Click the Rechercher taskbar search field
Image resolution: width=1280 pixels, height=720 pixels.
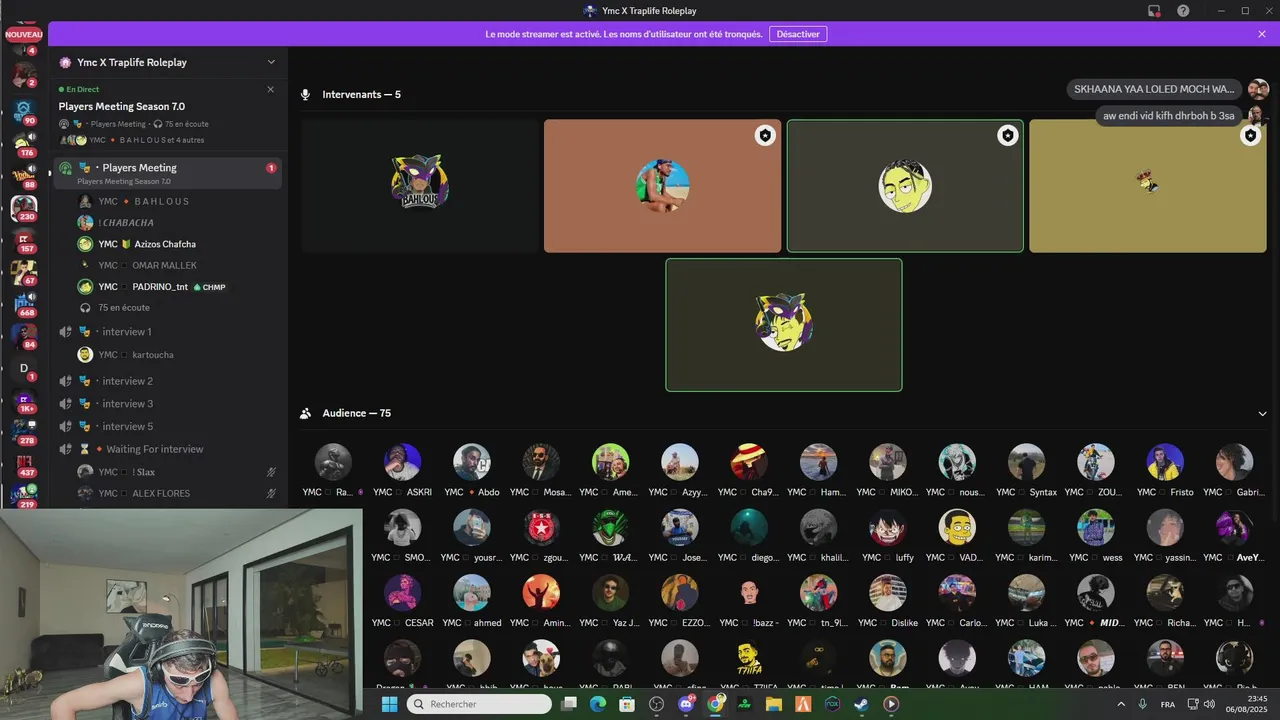click(x=479, y=704)
